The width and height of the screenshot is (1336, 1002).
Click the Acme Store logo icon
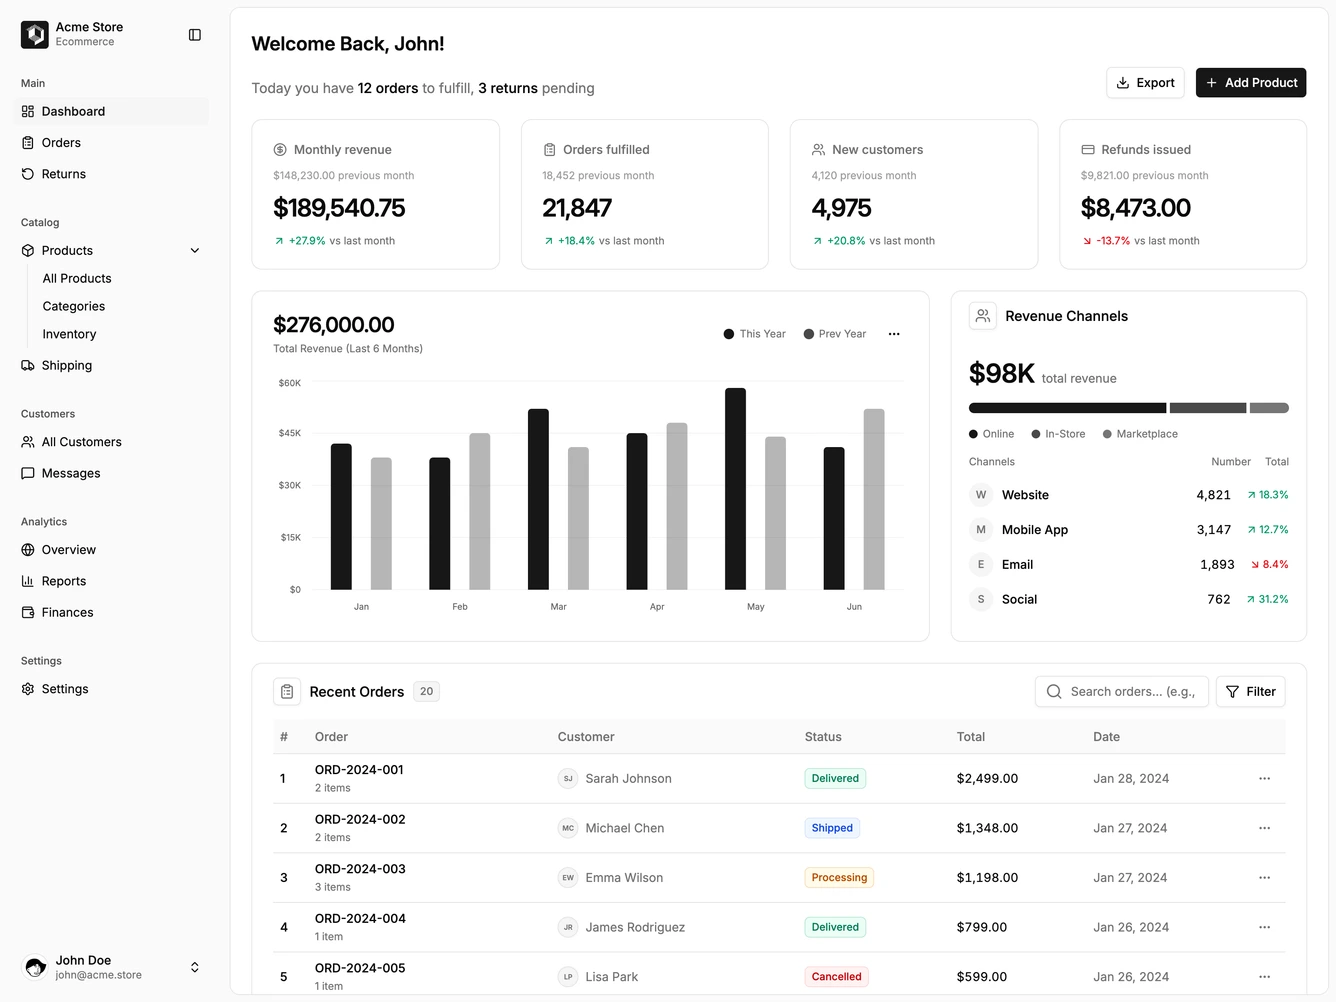pos(35,35)
